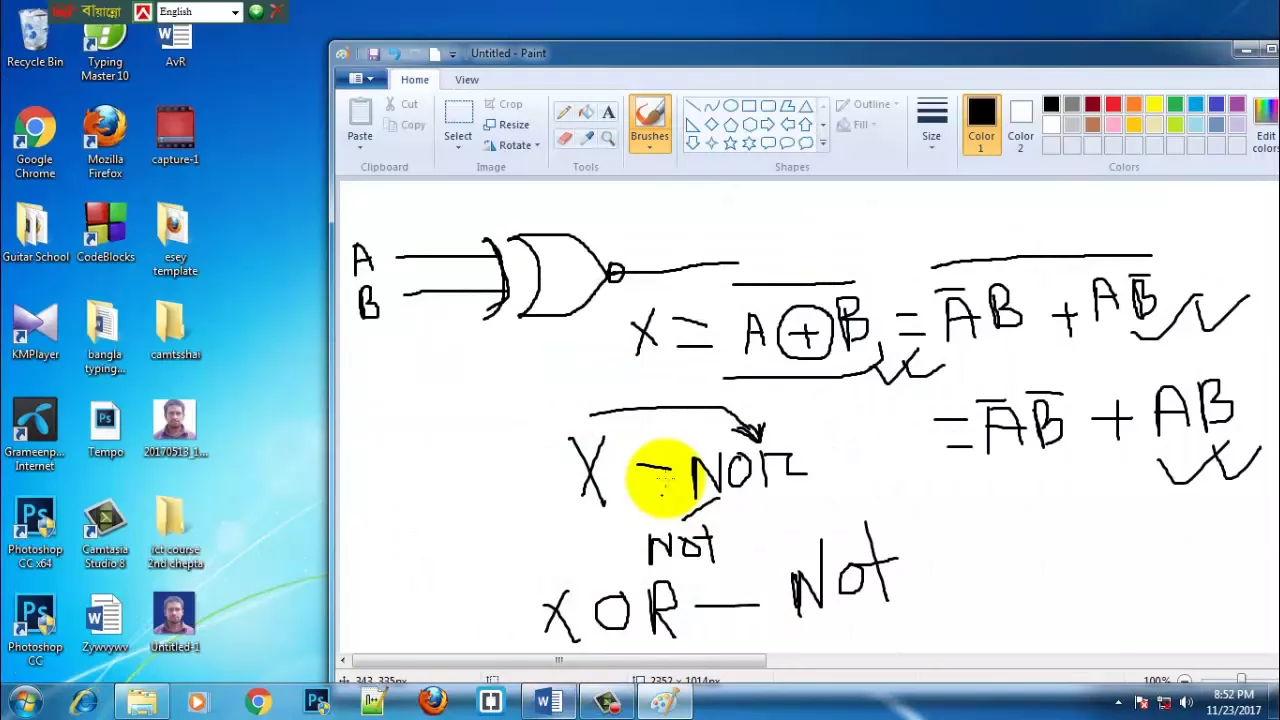Choose the Oval shape
Image resolution: width=1280 pixels, height=720 pixels.
click(x=731, y=106)
